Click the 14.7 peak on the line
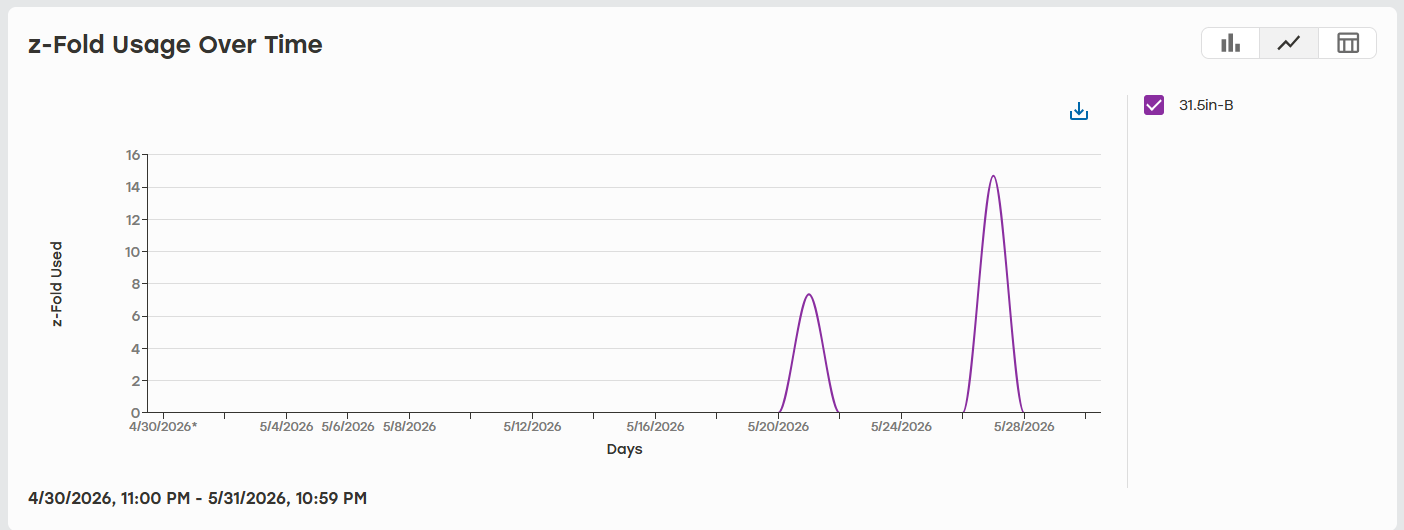Image resolution: width=1404 pixels, height=530 pixels. tap(993, 176)
